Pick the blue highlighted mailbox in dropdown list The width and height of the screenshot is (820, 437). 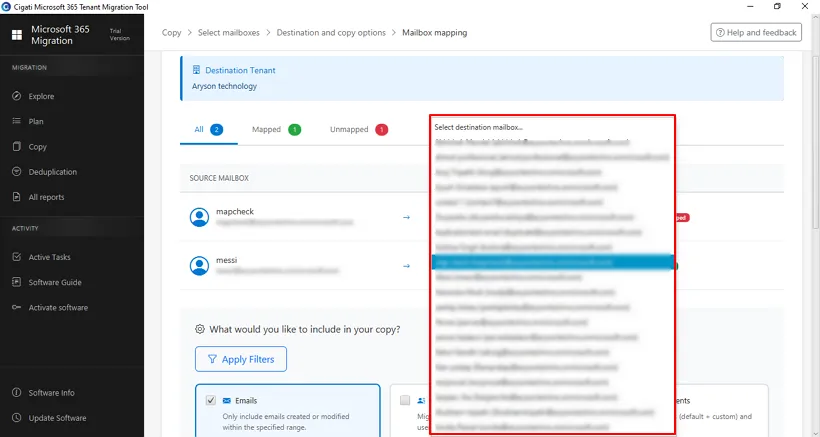pos(552,262)
